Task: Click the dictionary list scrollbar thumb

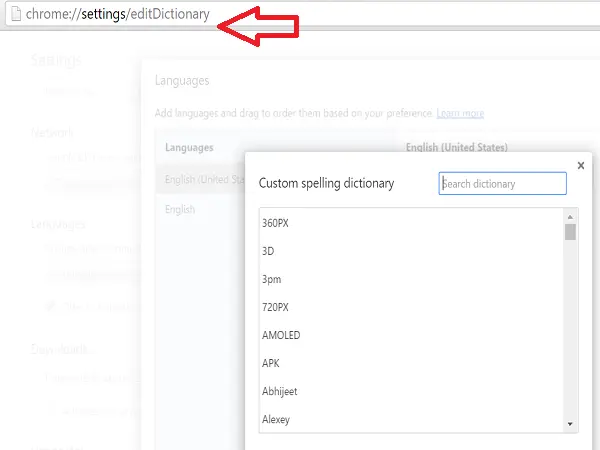Action: point(570,232)
